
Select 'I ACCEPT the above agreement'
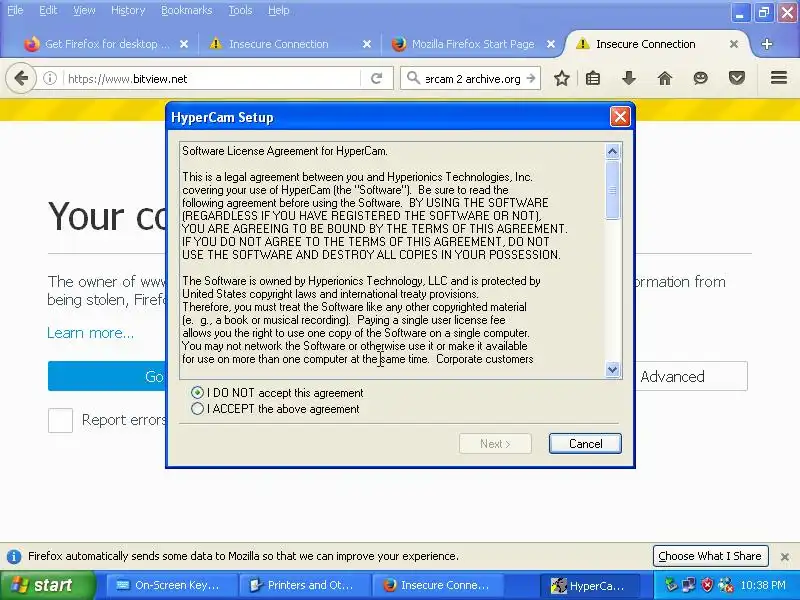197,409
